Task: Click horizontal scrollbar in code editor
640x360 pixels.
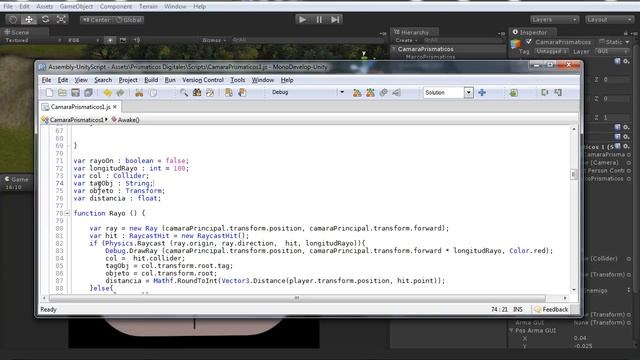Action: pyautogui.click(x=297, y=298)
